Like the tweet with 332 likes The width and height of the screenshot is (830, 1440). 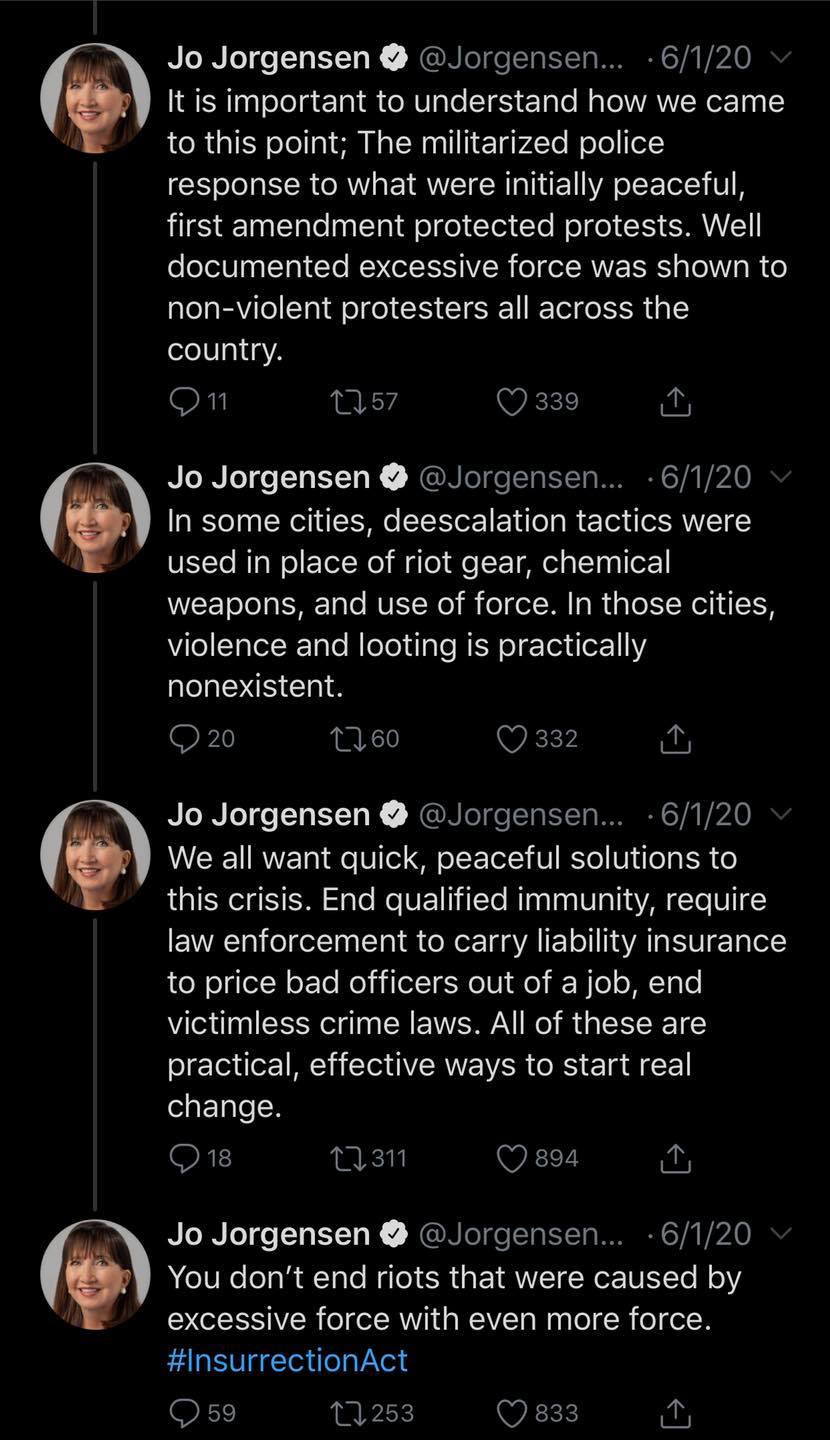click(512, 739)
